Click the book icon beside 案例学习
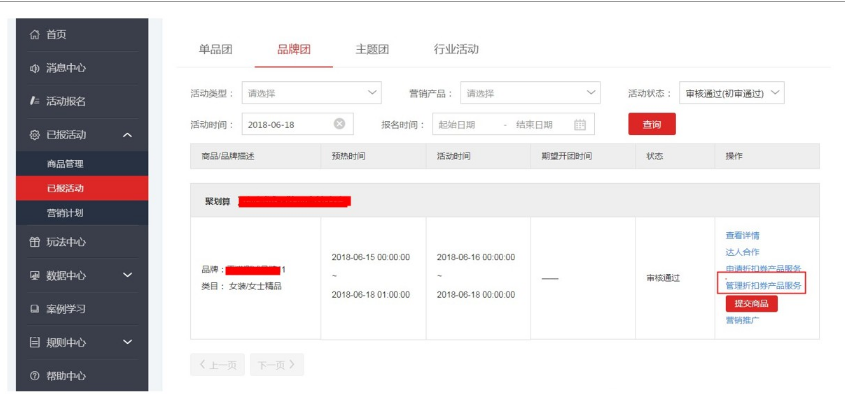Image resolution: width=845 pixels, height=396 pixels. 34,309
